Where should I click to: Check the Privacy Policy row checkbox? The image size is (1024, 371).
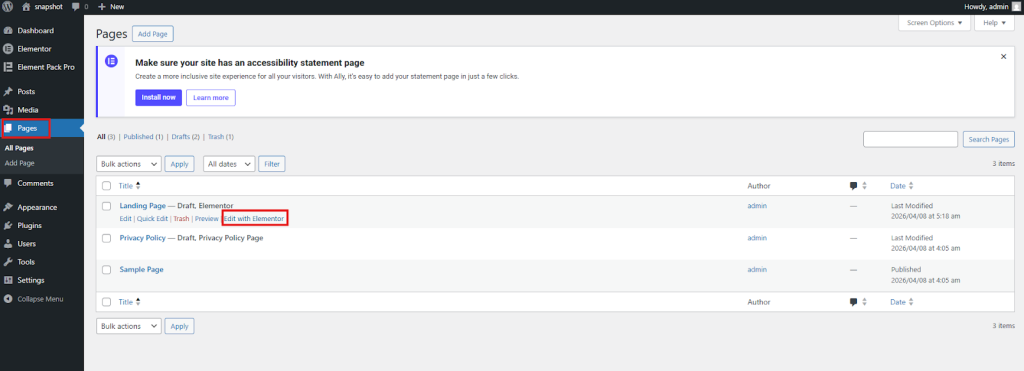click(x=106, y=238)
